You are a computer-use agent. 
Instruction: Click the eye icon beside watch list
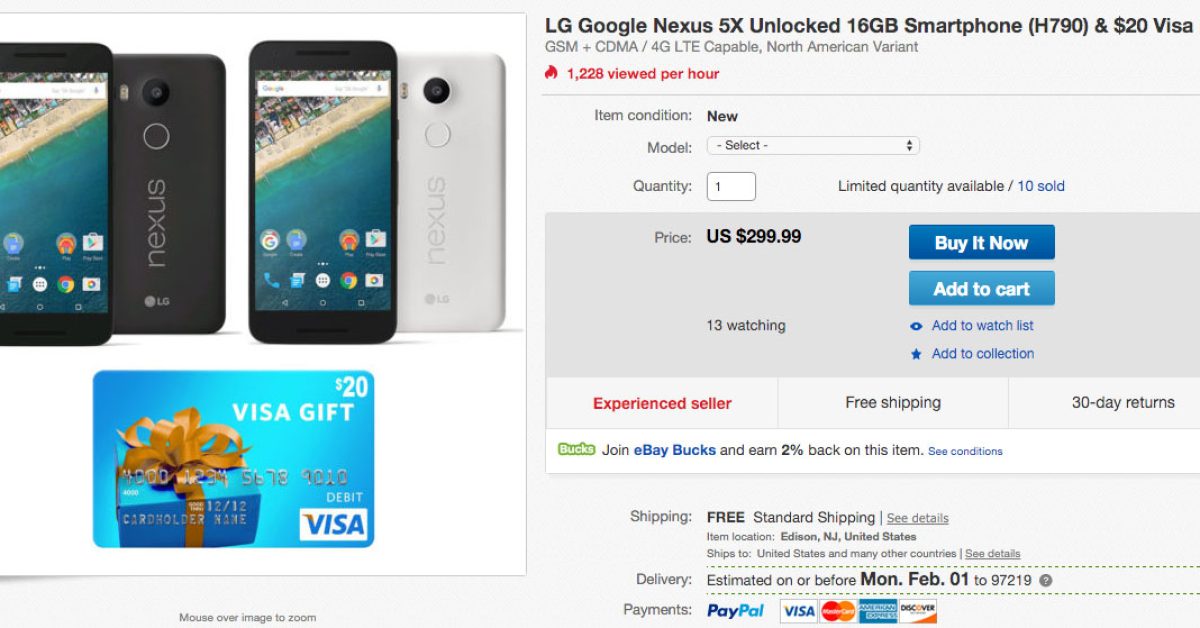(x=916, y=326)
